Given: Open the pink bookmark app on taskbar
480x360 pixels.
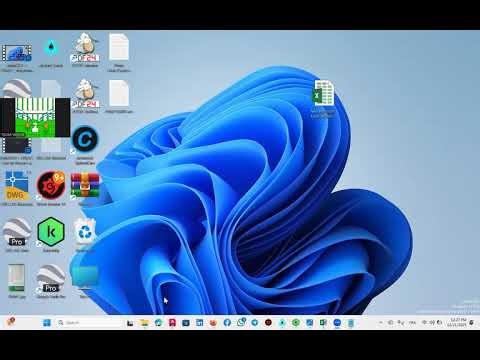Looking at the screenshot, I should (172, 323).
